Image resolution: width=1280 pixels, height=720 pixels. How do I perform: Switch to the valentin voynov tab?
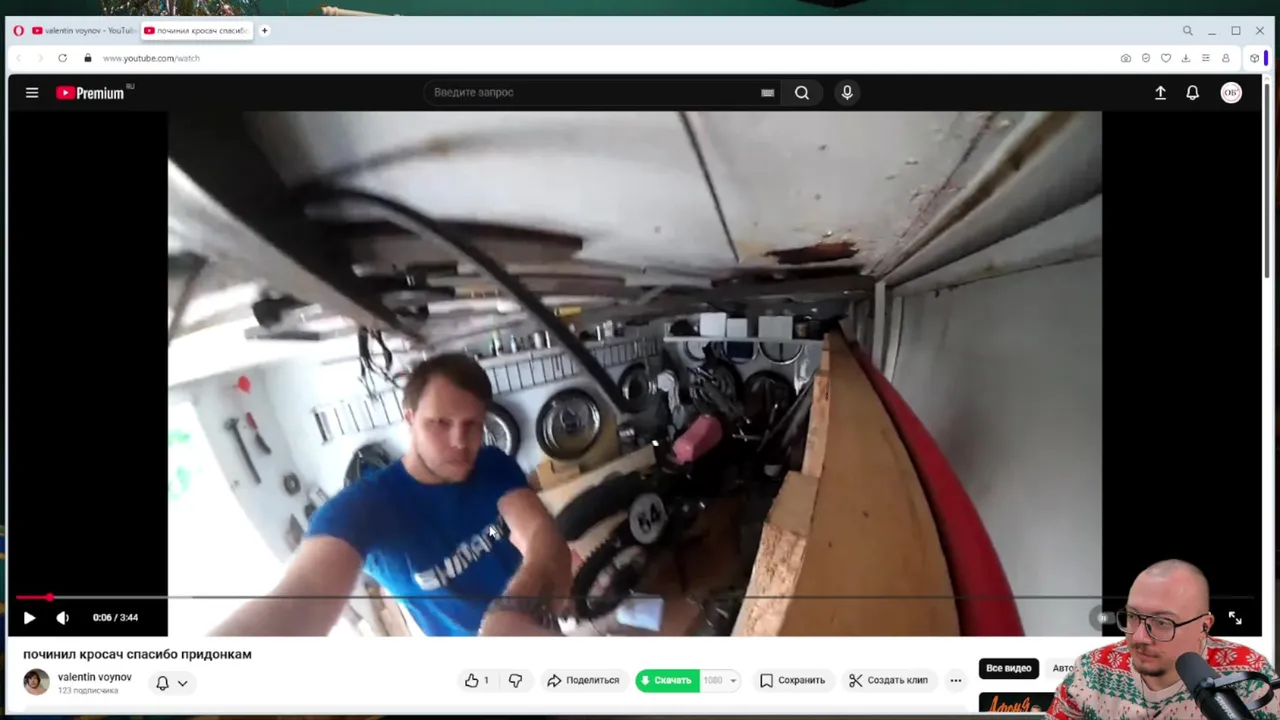83,31
